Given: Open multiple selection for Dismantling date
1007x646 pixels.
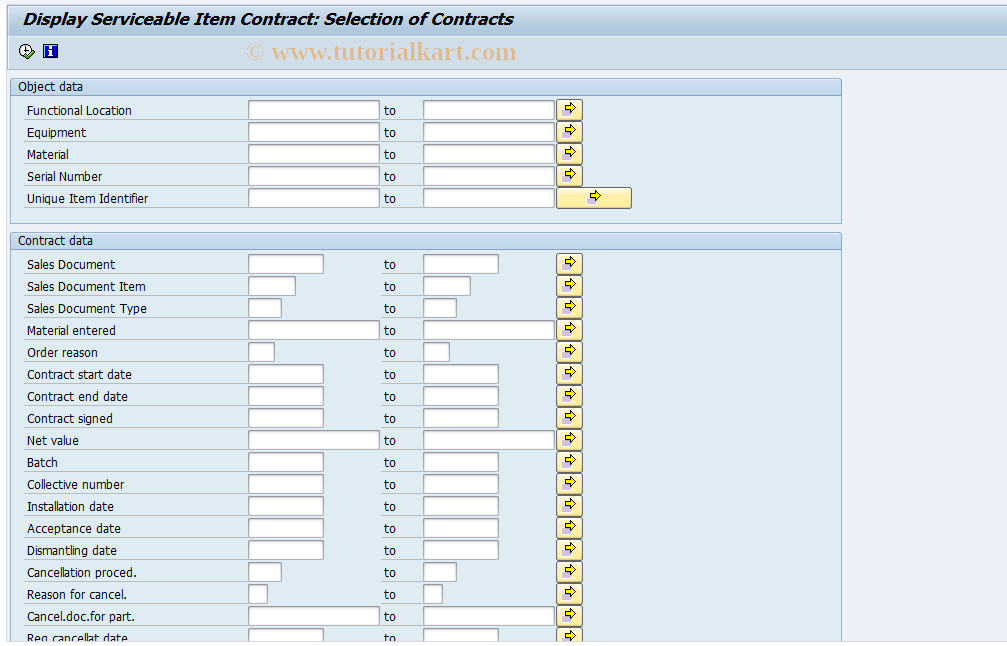Looking at the screenshot, I should 568,549.
